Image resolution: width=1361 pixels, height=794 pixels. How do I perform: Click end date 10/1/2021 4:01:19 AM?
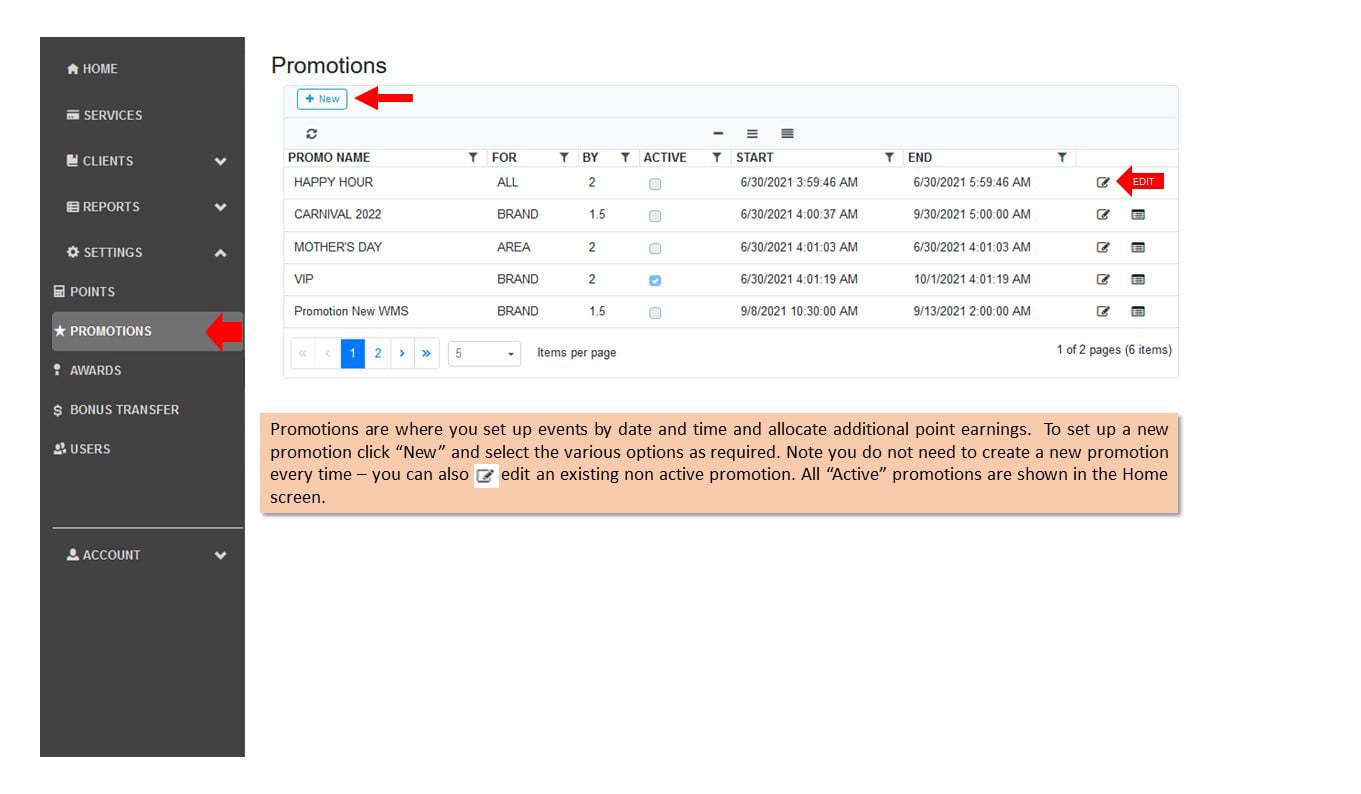tap(972, 279)
